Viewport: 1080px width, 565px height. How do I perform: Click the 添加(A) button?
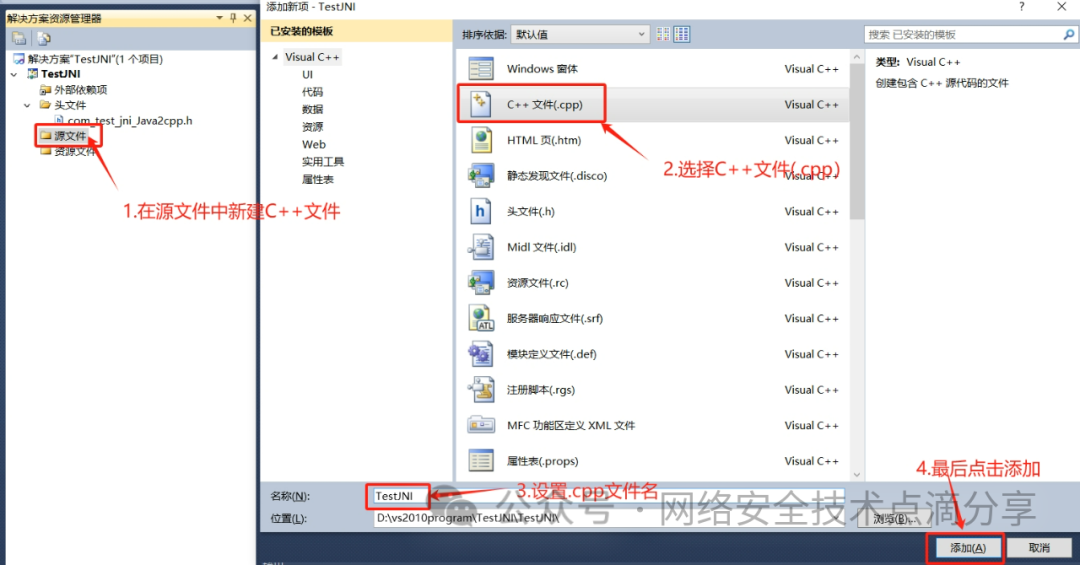[967, 548]
